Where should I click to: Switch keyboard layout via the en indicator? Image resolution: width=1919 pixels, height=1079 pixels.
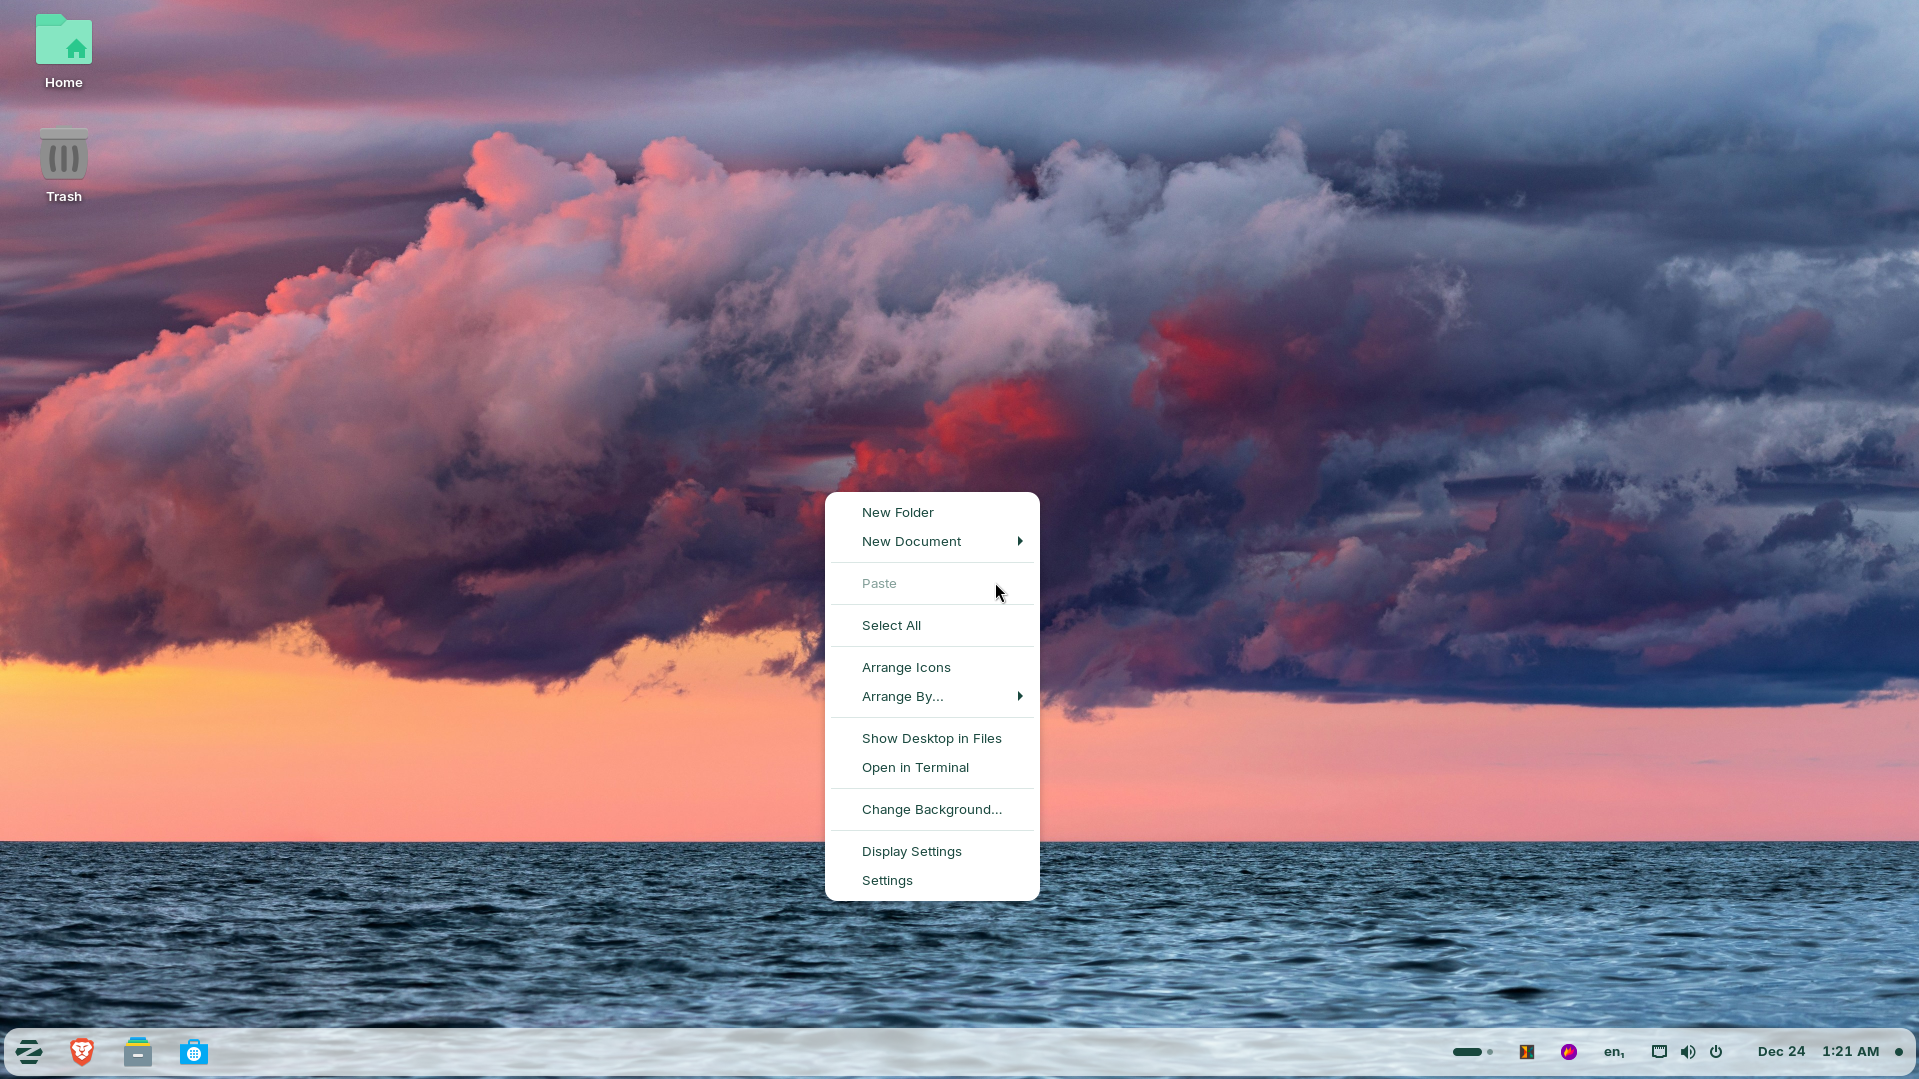[x=1613, y=1051]
